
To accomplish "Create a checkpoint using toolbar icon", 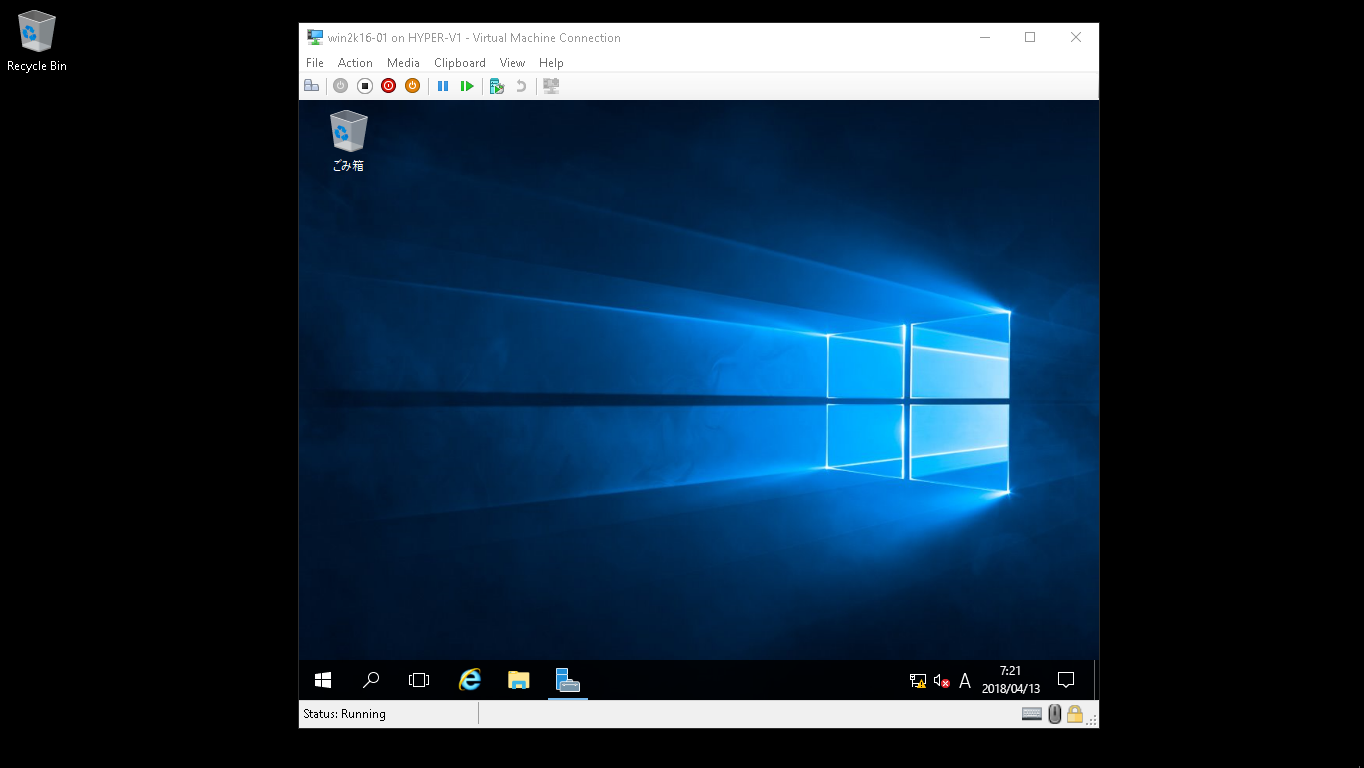I will [496, 86].
